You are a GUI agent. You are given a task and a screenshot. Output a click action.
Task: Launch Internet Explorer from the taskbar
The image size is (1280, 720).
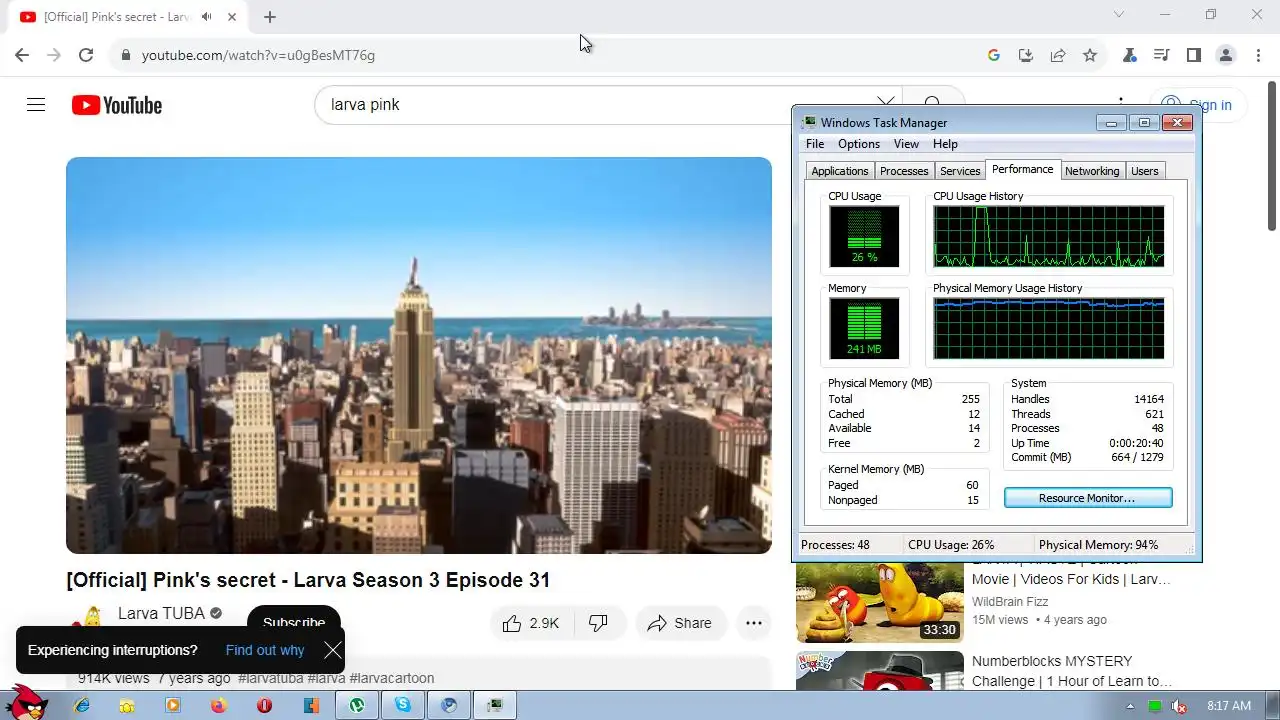click(x=82, y=705)
